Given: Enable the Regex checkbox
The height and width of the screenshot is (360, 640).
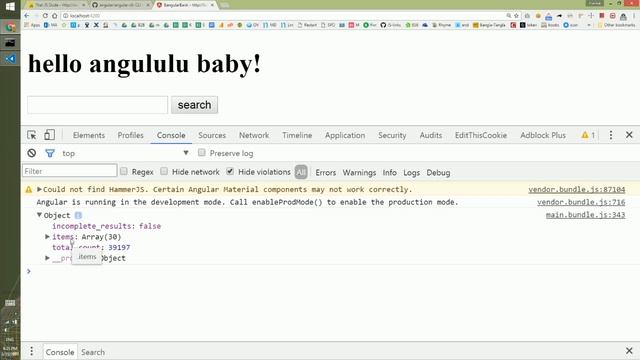Looking at the screenshot, I should pyautogui.click(x=124, y=171).
